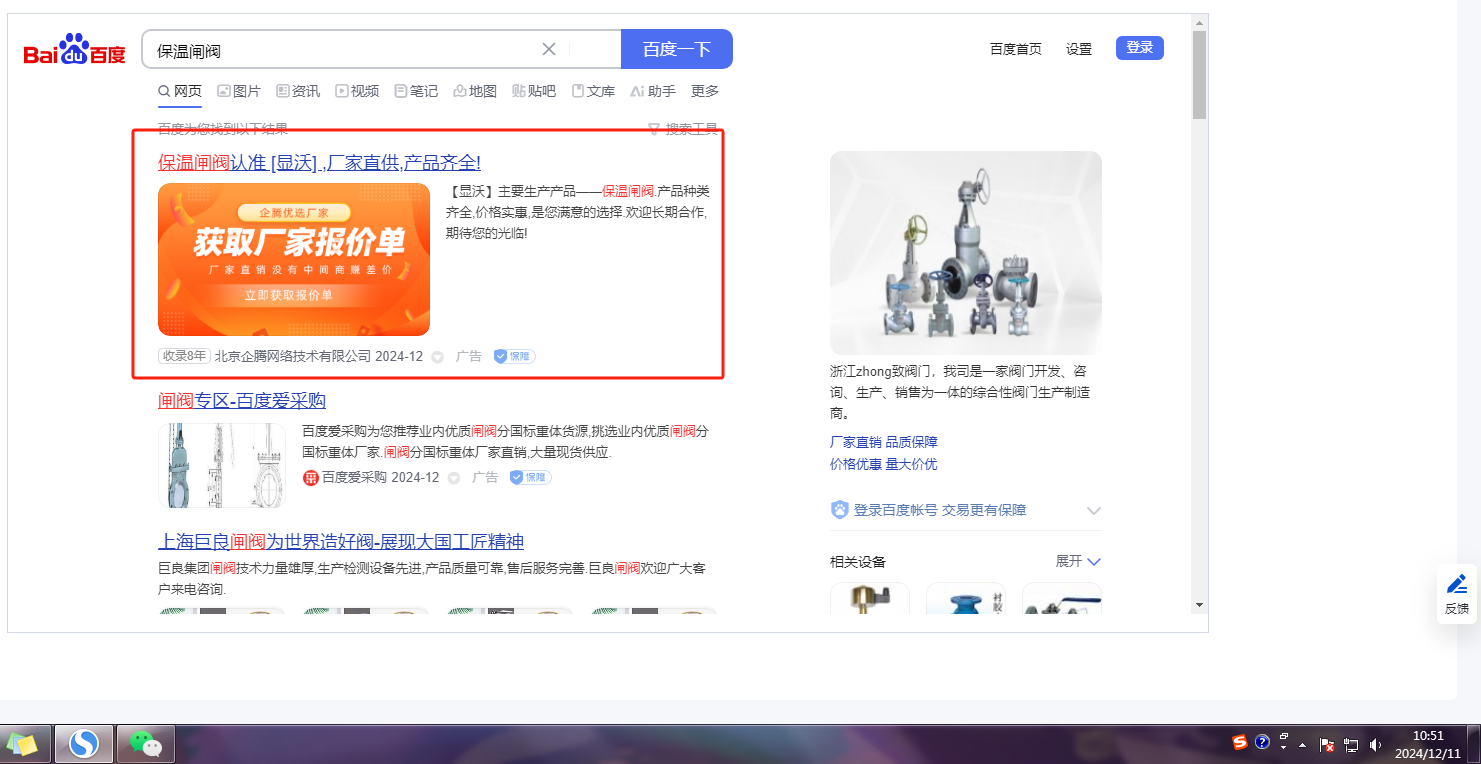The image size is (1481, 764).
Task: Open the brass valve thumbnail under 相关设备
Action: coord(870,597)
